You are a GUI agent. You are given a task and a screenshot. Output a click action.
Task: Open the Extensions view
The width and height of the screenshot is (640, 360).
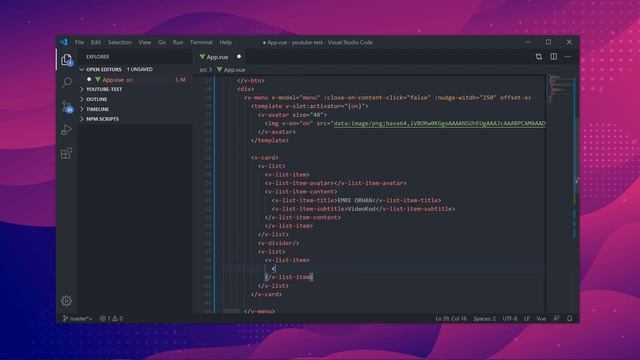coord(67,153)
